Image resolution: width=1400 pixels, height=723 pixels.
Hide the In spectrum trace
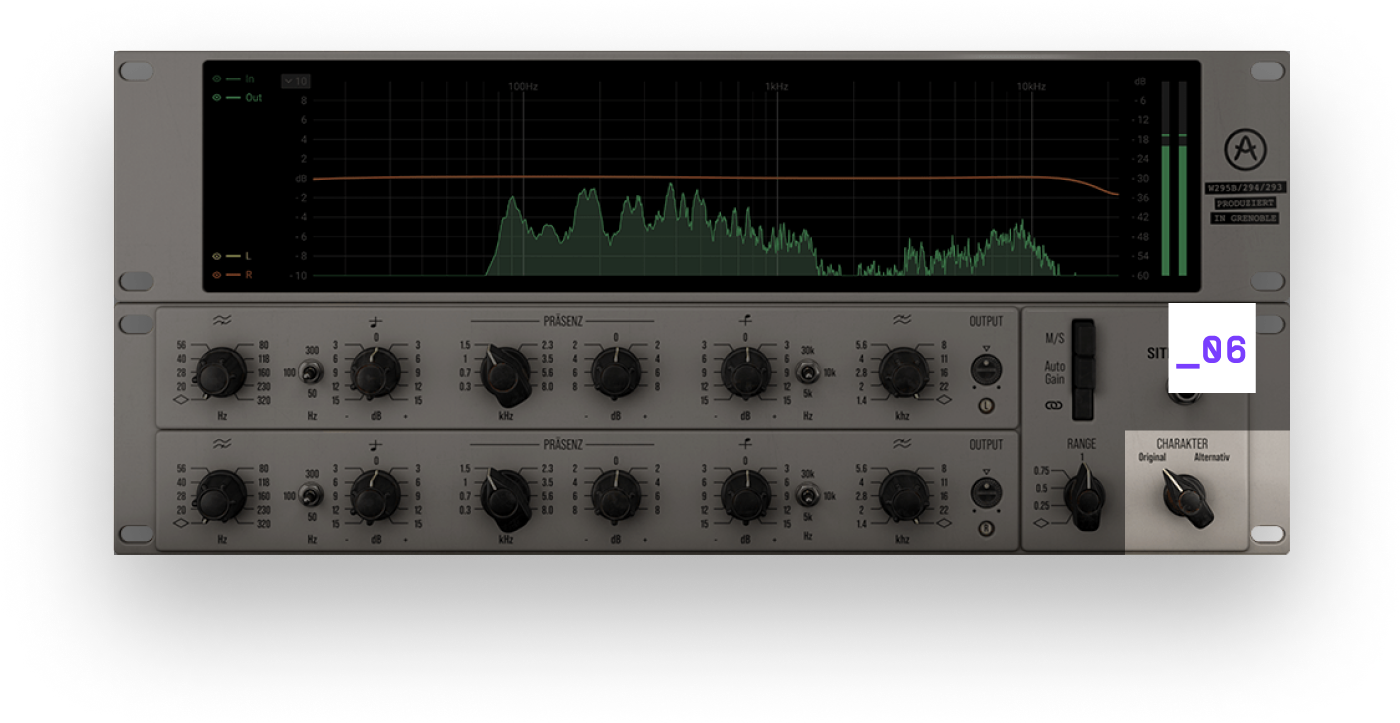(216, 79)
